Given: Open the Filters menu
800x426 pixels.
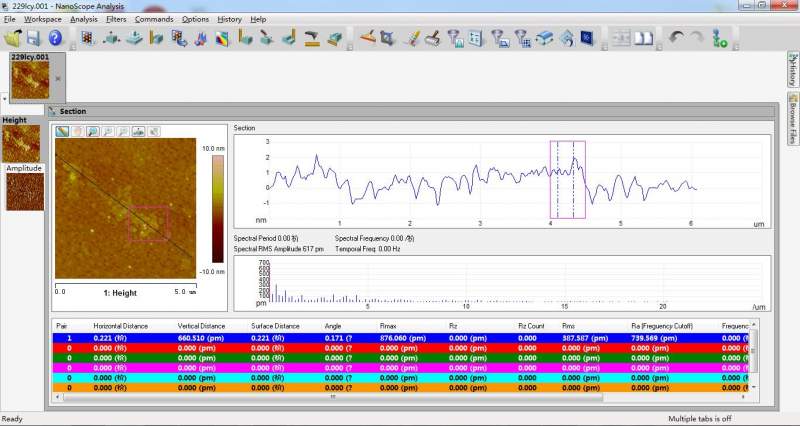Looking at the screenshot, I should (x=116, y=19).
